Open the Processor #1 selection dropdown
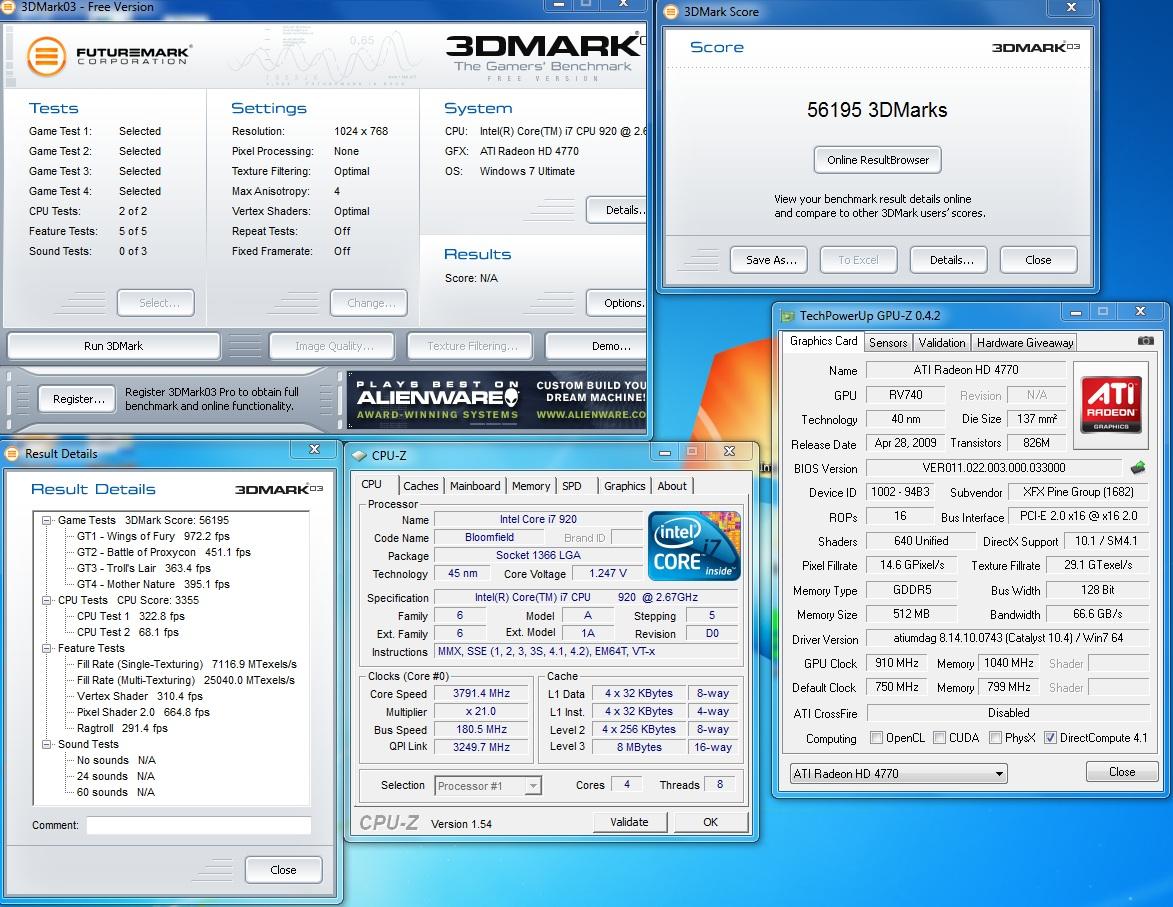This screenshot has height=907, width=1173. (x=488, y=785)
